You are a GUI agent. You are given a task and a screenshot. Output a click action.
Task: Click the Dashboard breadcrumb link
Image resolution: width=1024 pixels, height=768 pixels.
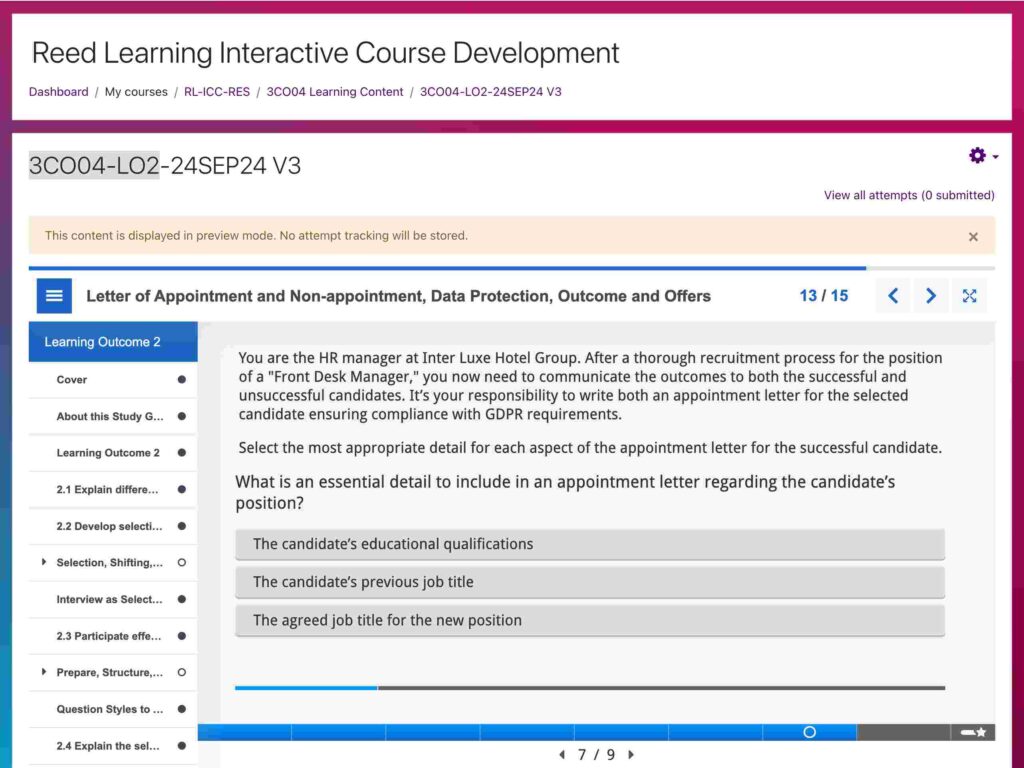pyautogui.click(x=58, y=92)
